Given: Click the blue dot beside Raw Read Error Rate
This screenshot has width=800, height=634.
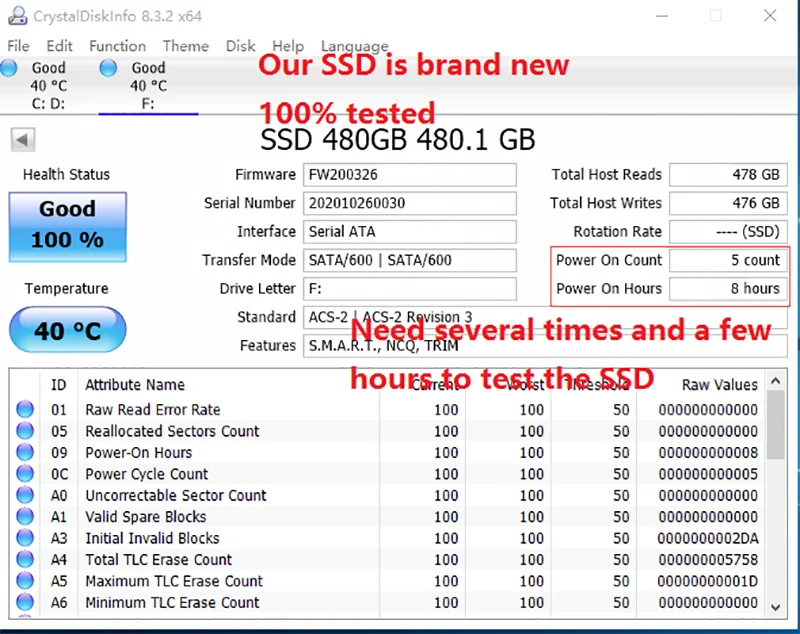Looking at the screenshot, I should coord(24,409).
